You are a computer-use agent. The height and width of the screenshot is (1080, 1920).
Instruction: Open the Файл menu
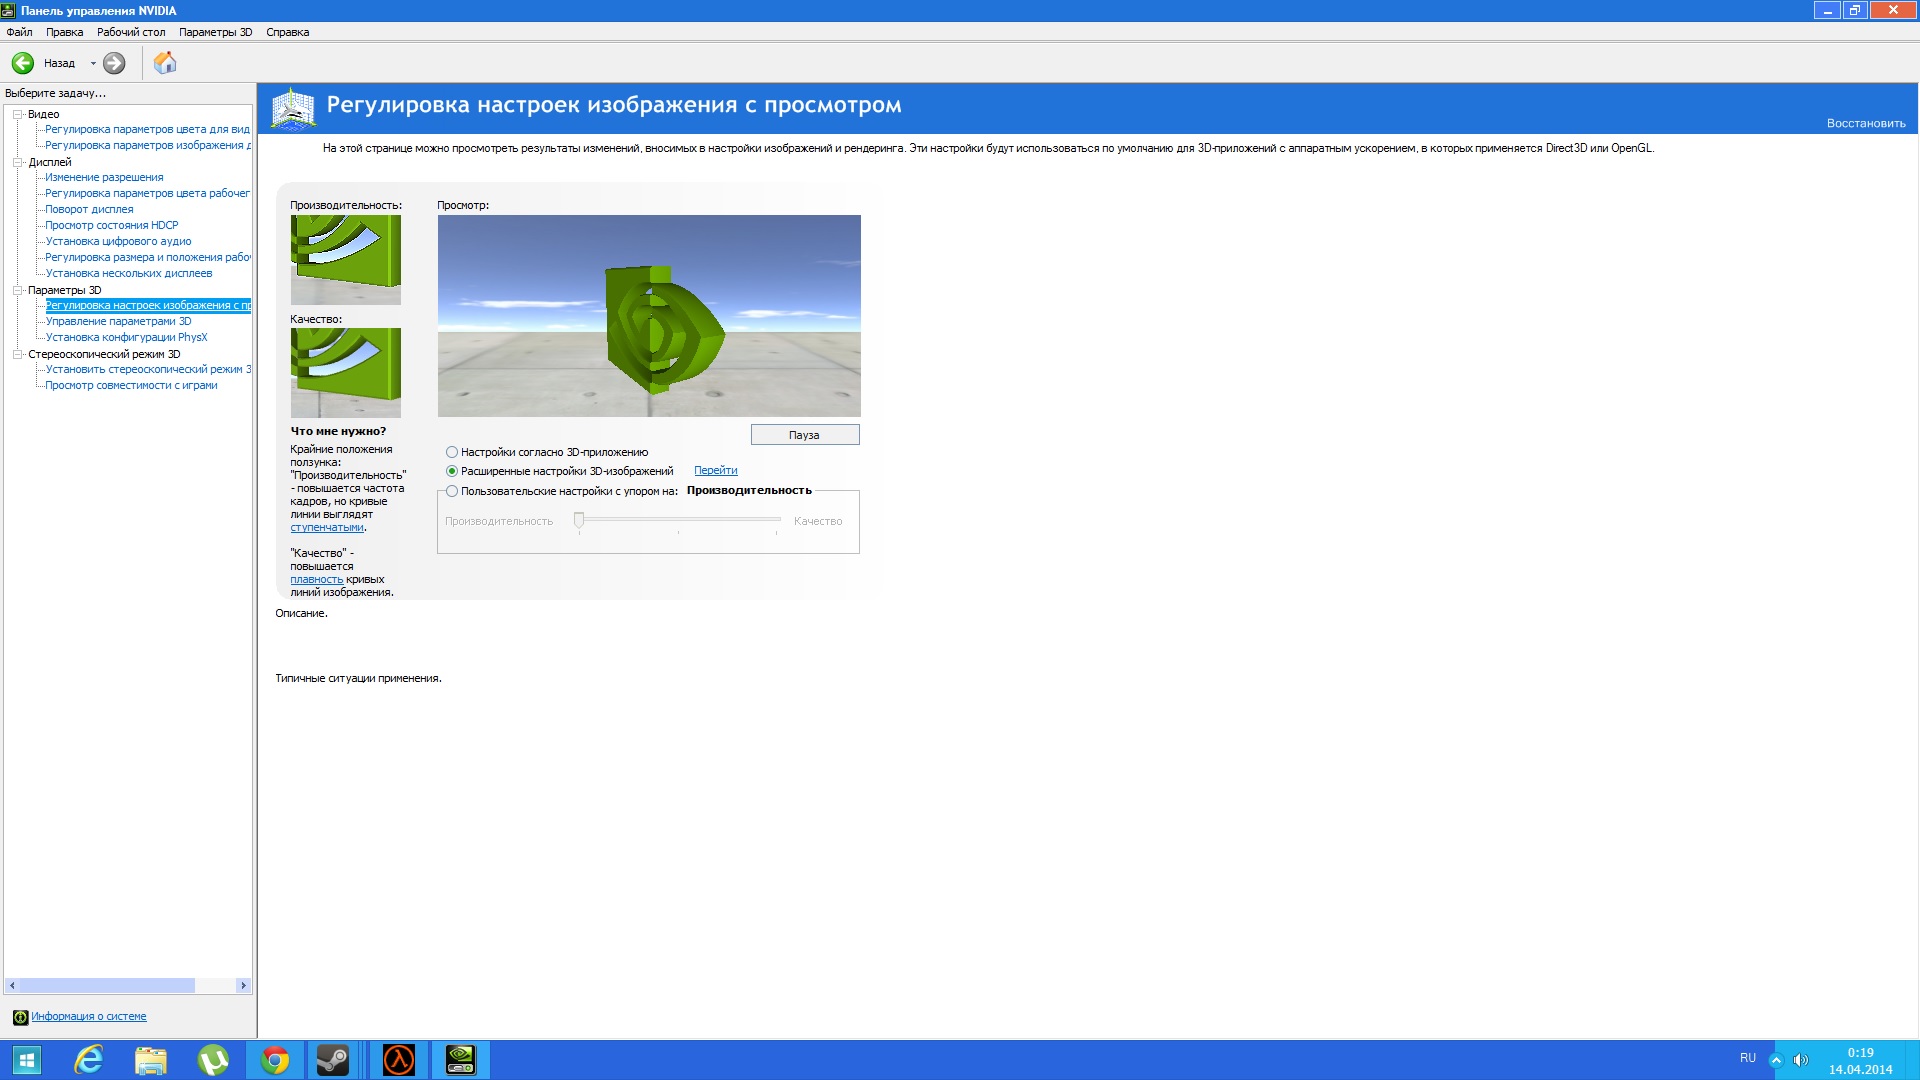pos(19,32)
